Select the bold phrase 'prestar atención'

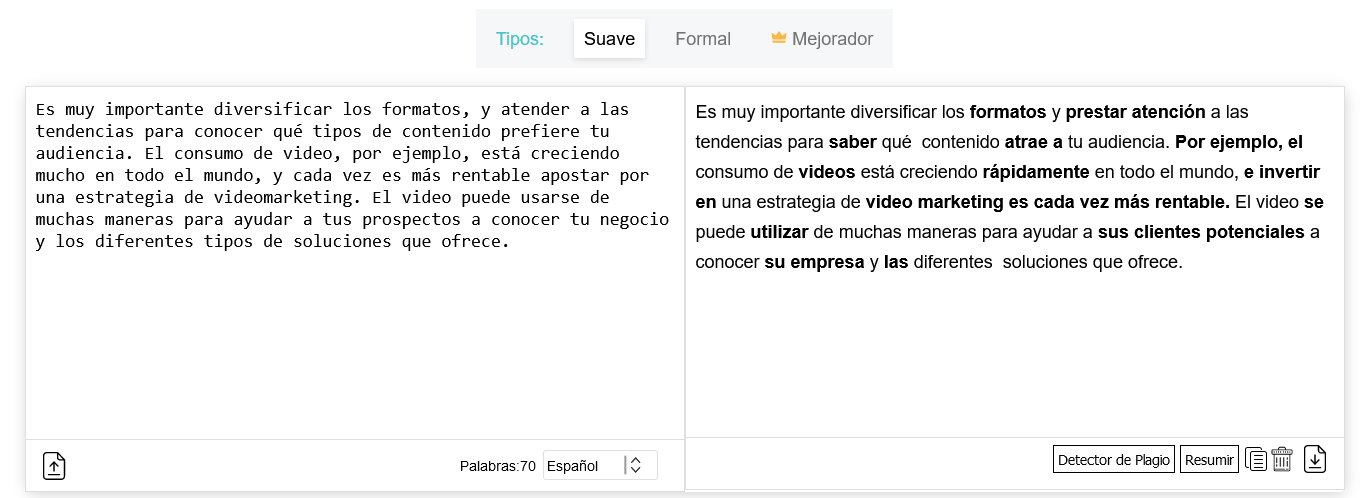point(1135,111)
